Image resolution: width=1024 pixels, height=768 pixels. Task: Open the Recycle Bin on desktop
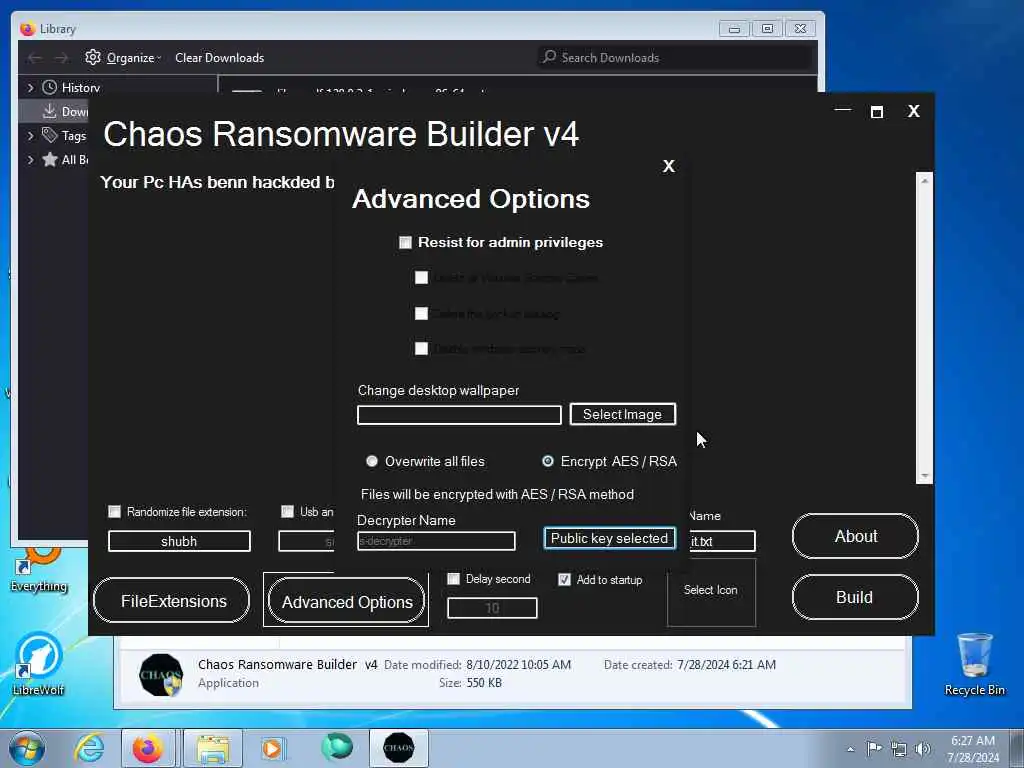coord(974,664)
